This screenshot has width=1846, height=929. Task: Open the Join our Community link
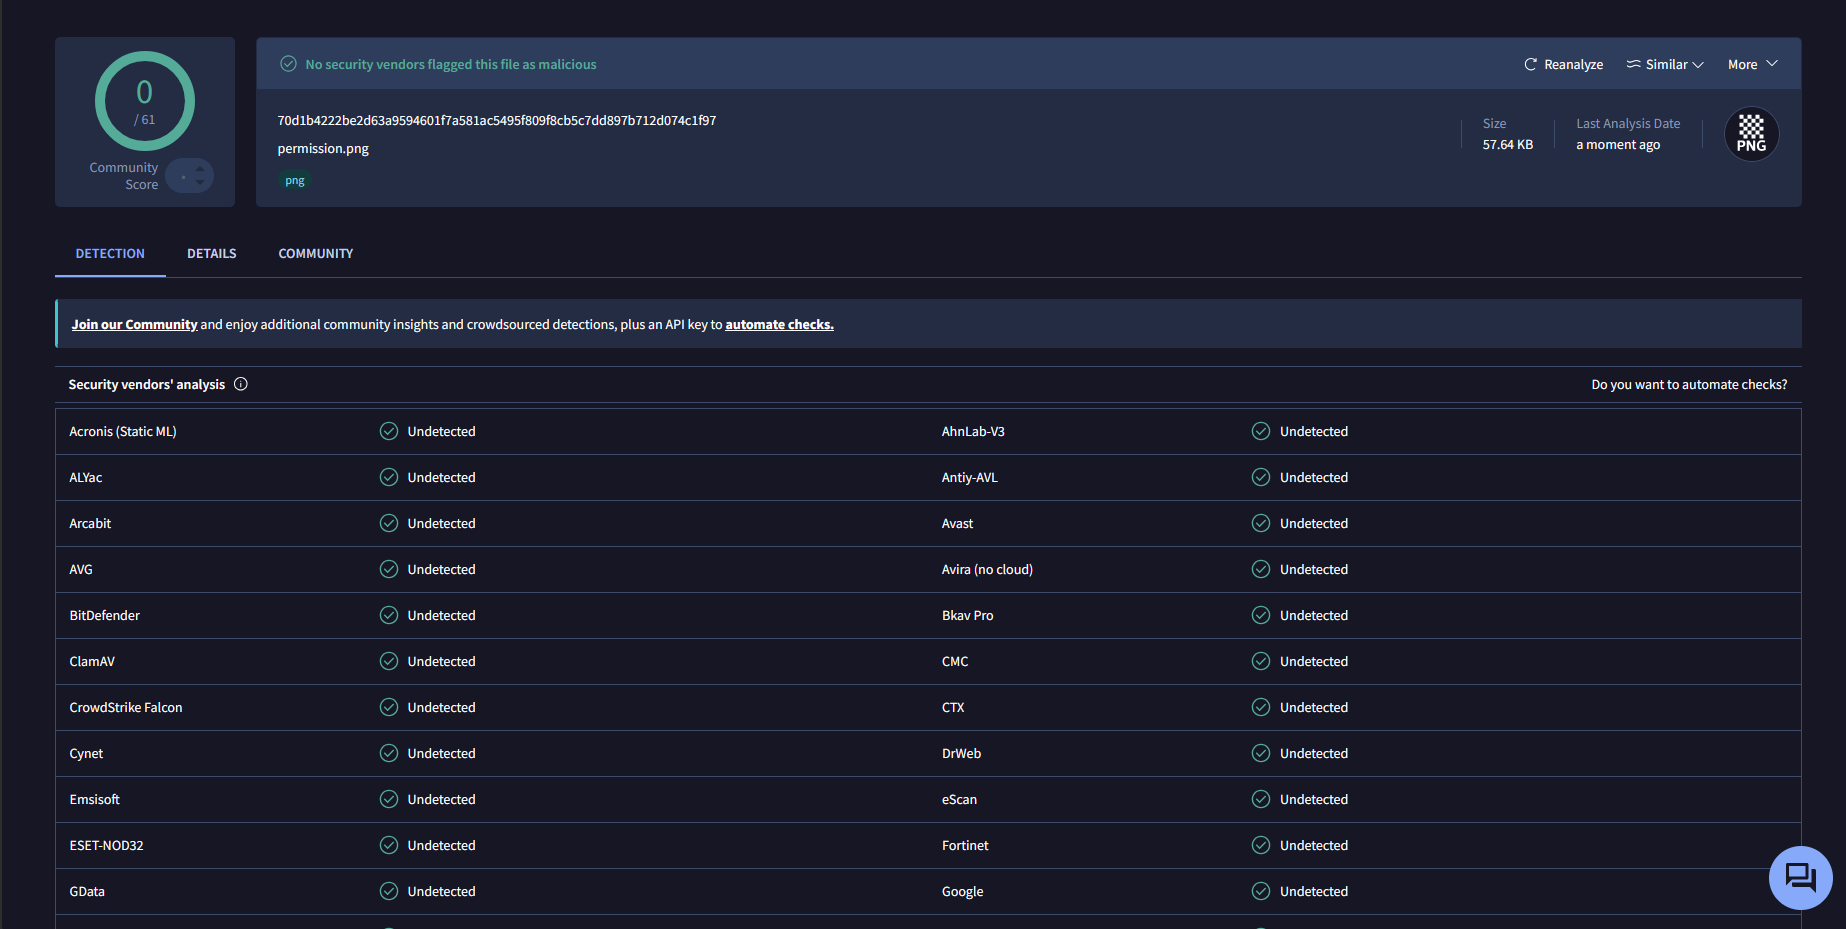point(134,325)
